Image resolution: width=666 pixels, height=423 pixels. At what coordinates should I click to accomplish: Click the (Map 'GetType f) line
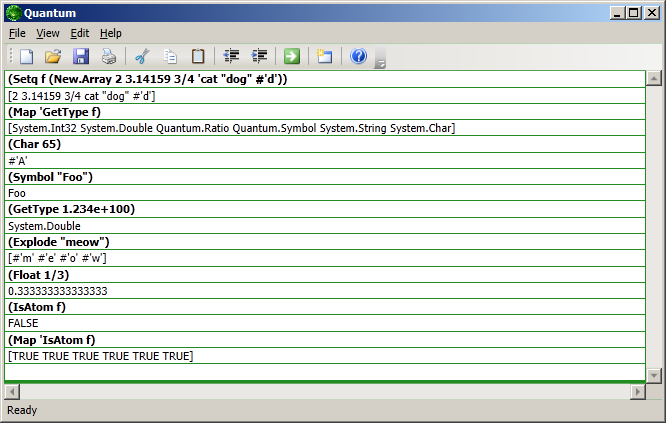pyautogui.click(x=325, y=112)
